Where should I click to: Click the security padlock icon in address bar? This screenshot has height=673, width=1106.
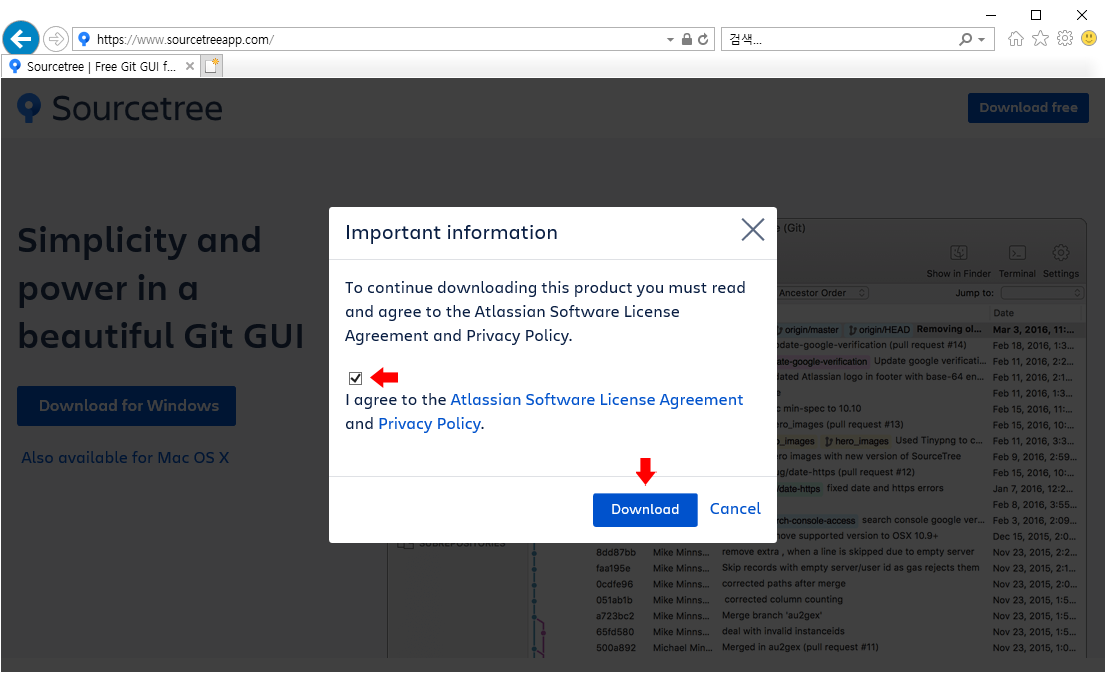point(686,40)
